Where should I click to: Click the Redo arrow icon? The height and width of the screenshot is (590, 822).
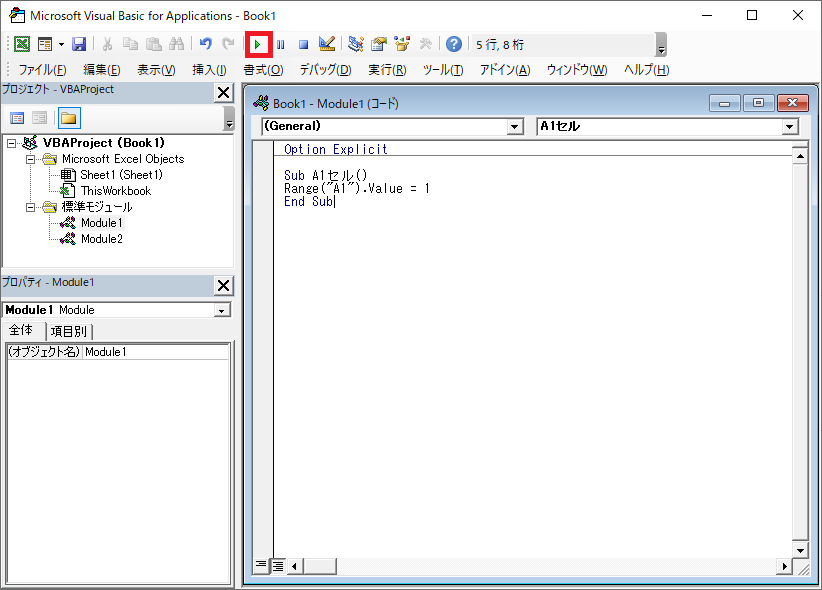(229, 44)
